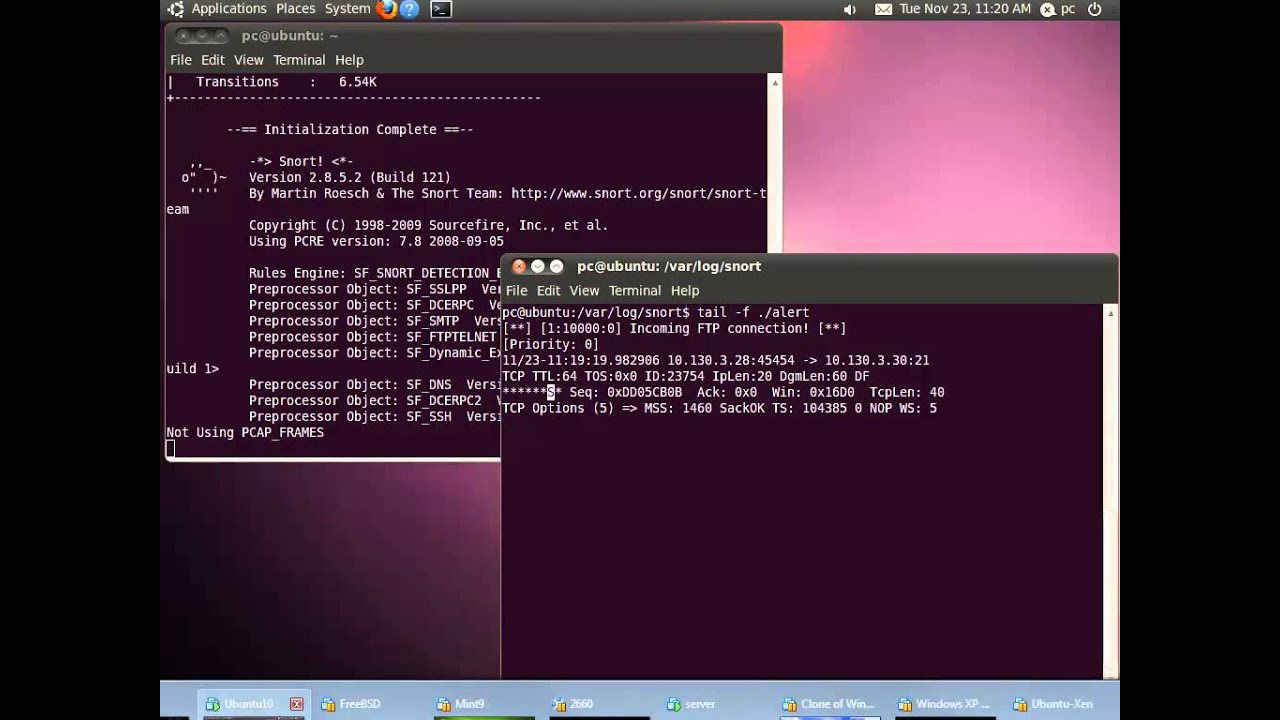Open the pc user status menu
This screenshot has width=1280, height=720.
(1058, 9)
